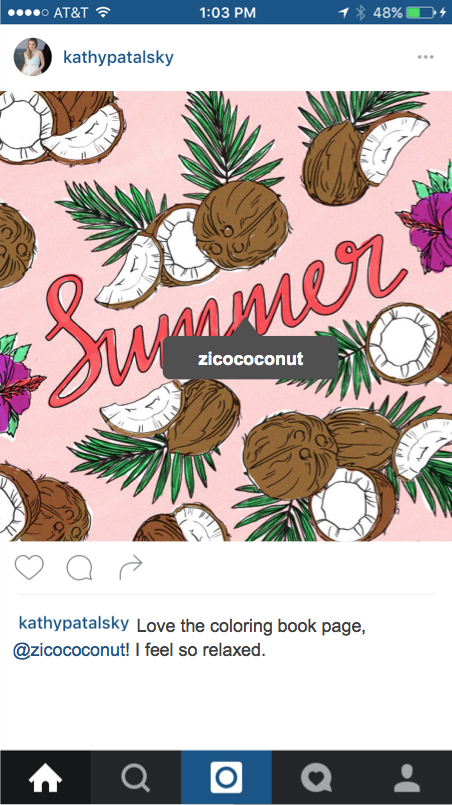Tap the zicococonut photo tag bubble
The width and height of the screenshot is (452, 805).
pos(250,358)
